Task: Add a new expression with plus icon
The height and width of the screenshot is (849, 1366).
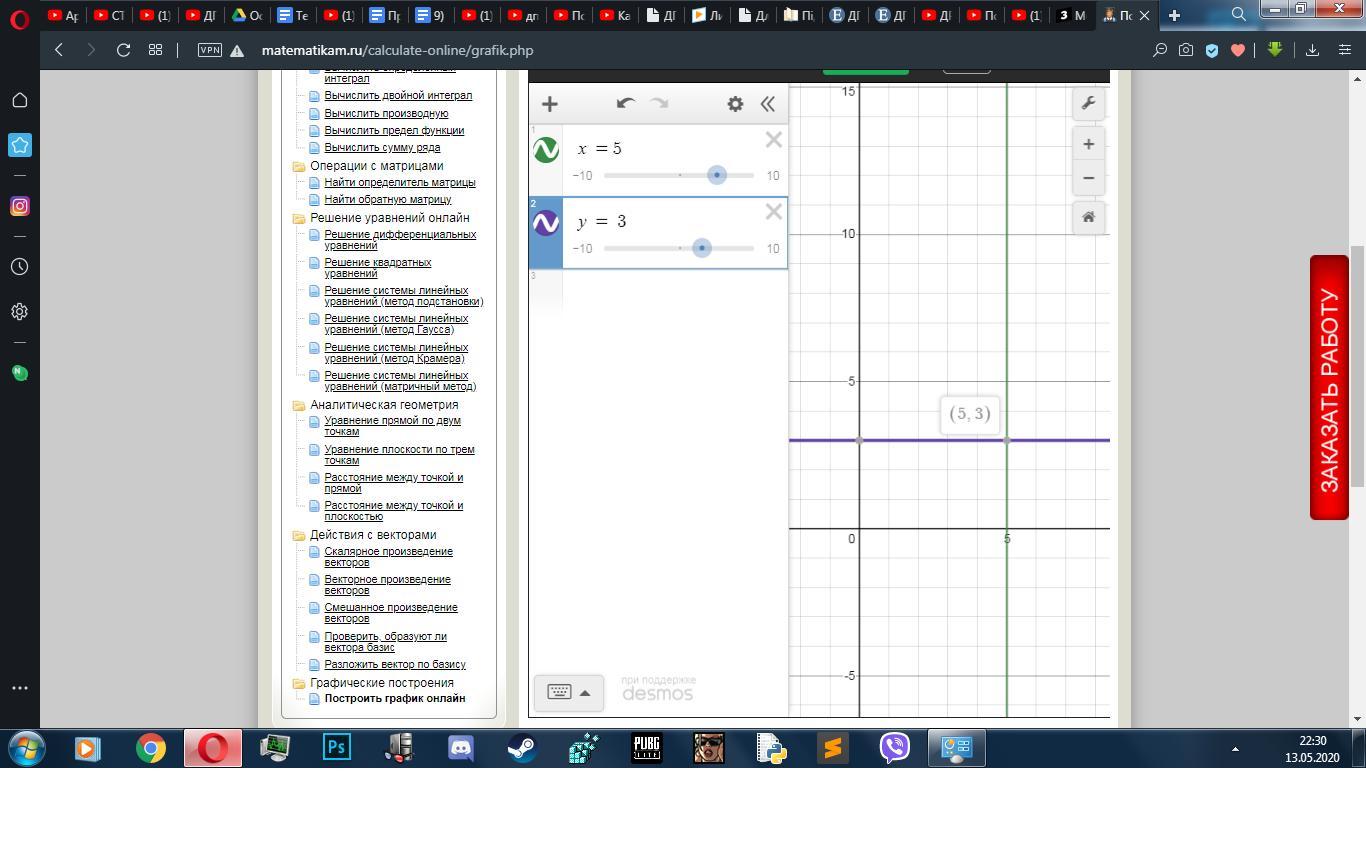Action: tap(549, 104)
